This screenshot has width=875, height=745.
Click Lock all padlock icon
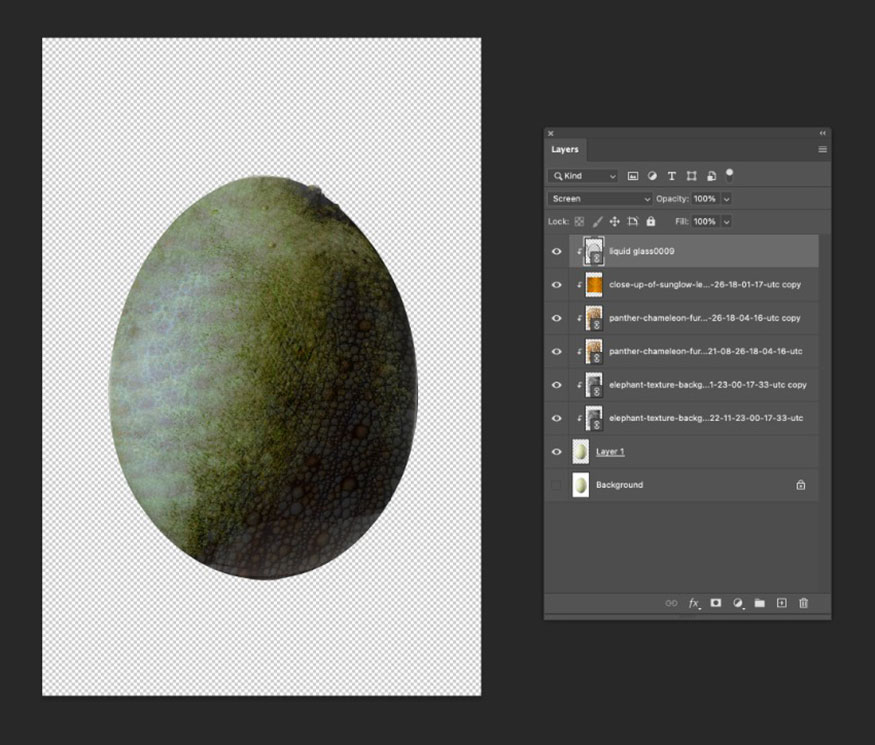click(651, 222)
